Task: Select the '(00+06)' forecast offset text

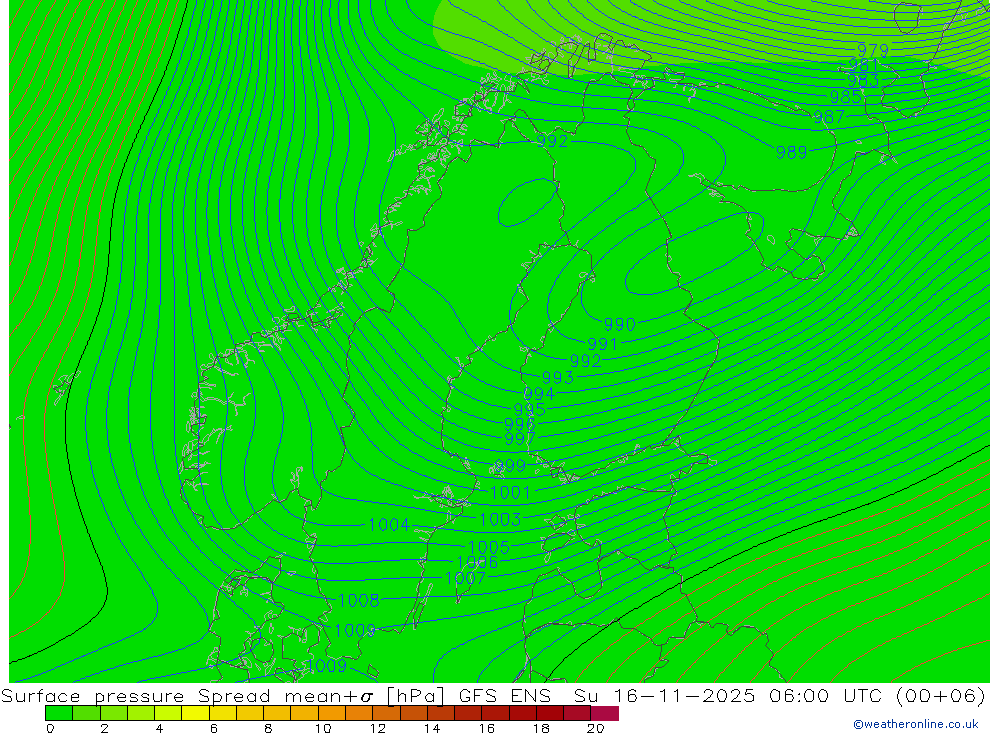Action: pos(941,695)
